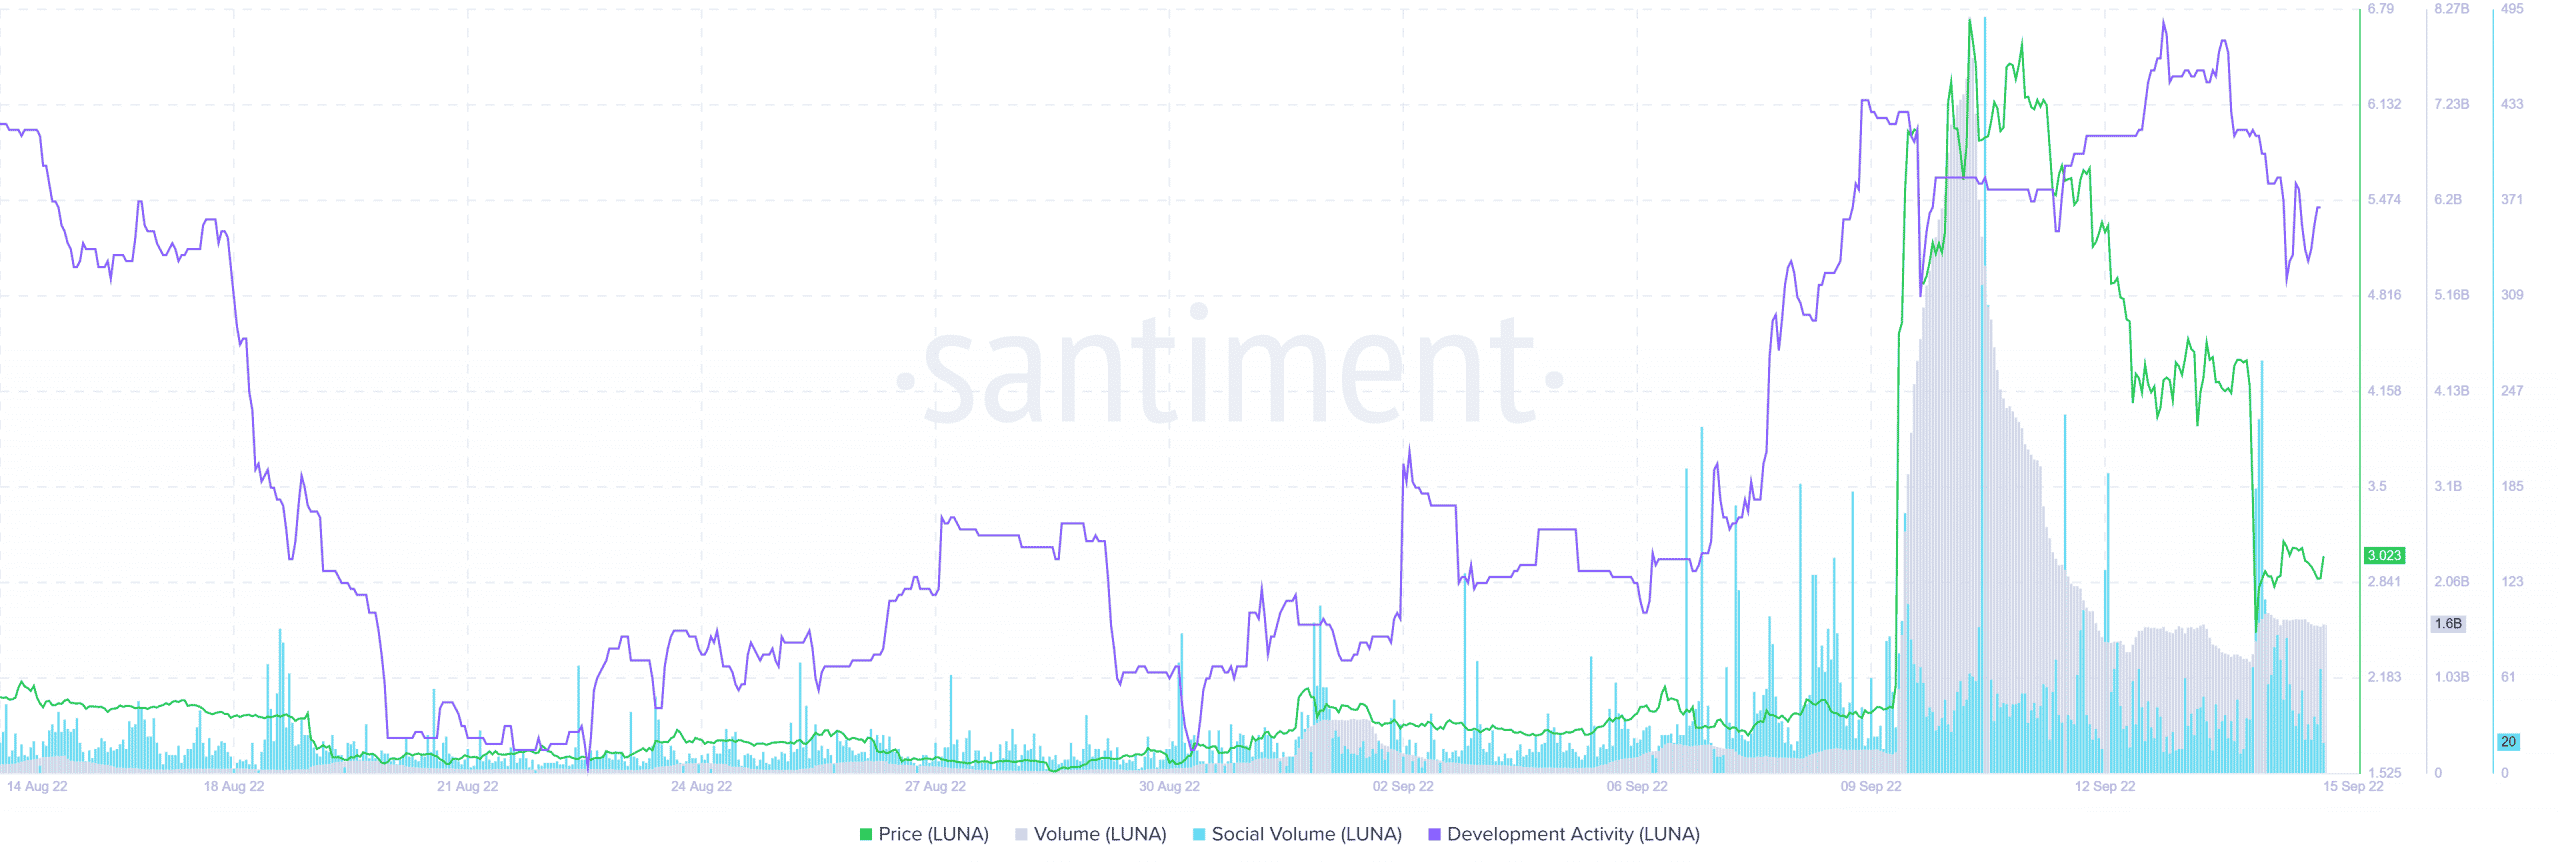Screen dimensions: 2560x867
Task: Click the 1.03B volume axis value
Action: pos(2452,677)
